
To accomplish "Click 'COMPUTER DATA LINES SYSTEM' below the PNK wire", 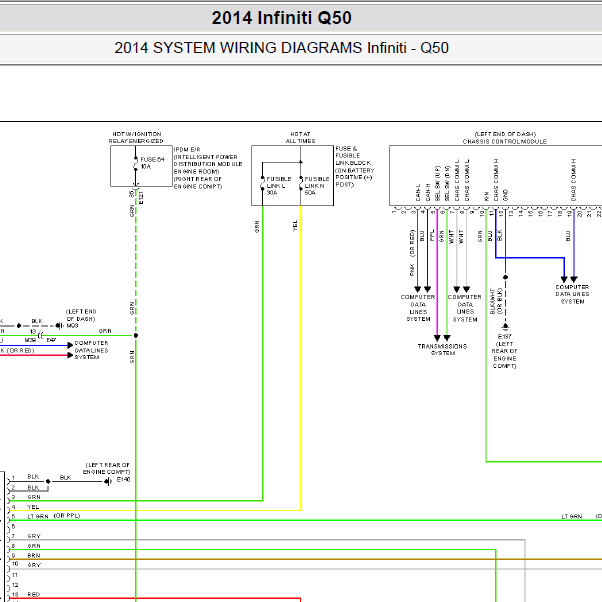I will tap(418, 308).
